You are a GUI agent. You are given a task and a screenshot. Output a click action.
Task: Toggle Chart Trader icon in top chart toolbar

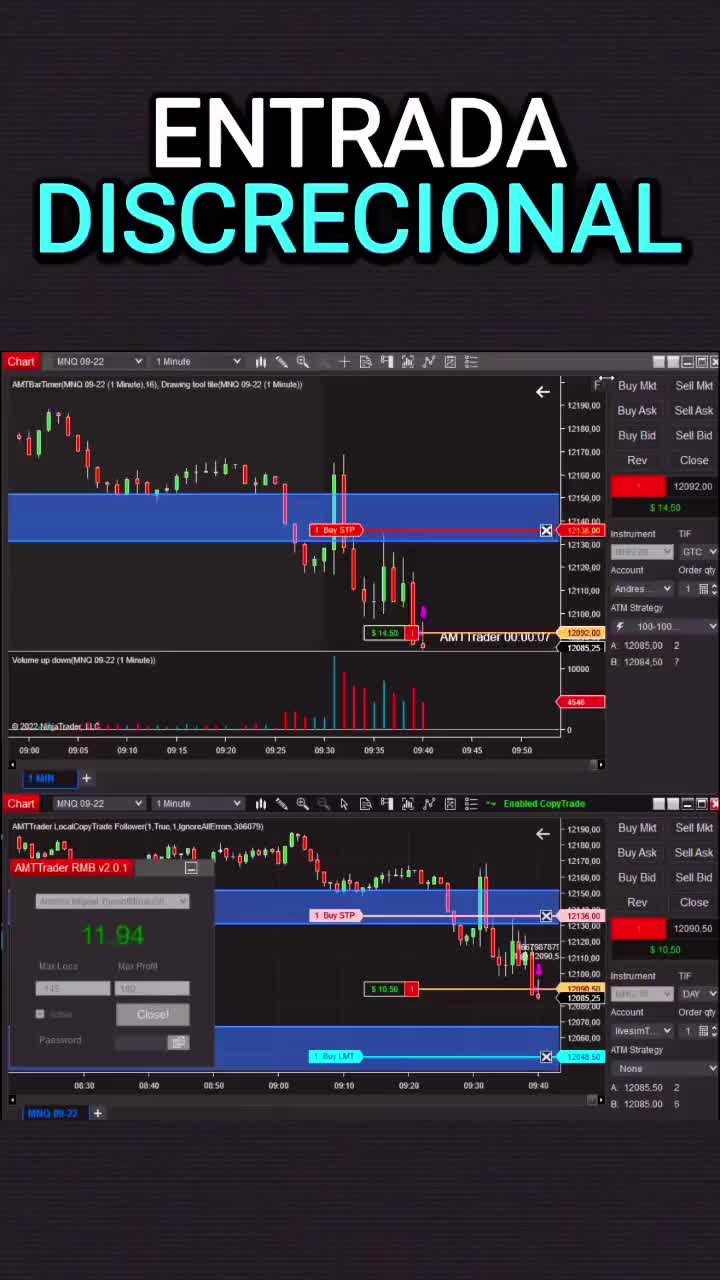(387, 362)
